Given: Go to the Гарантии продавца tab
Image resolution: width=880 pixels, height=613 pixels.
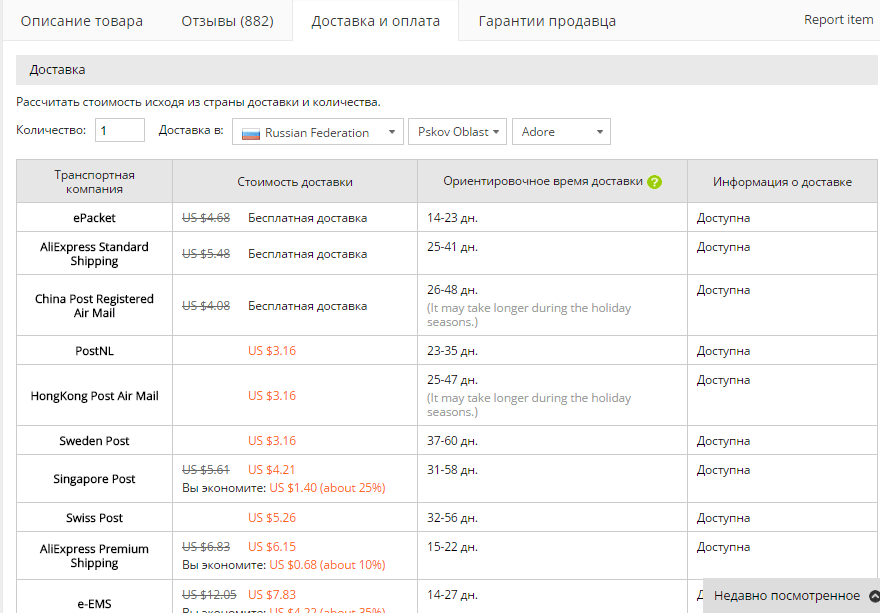Looking at the screenshot, I should 547,21.
